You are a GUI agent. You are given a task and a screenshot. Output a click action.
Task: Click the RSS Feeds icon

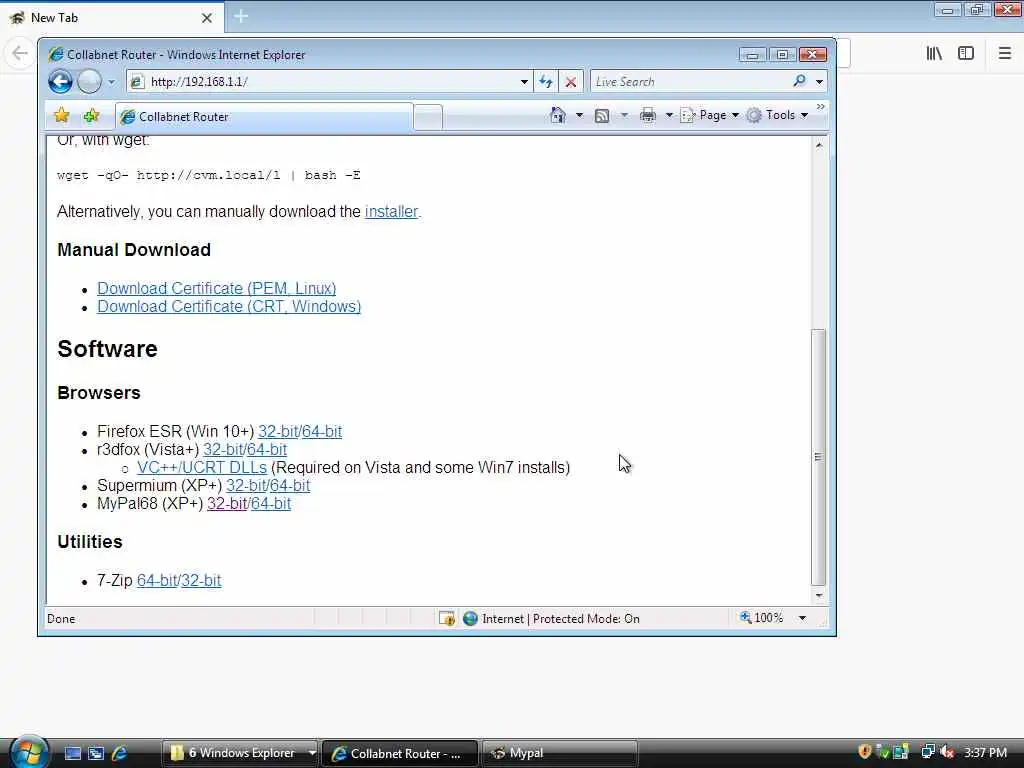pos(602,116)
